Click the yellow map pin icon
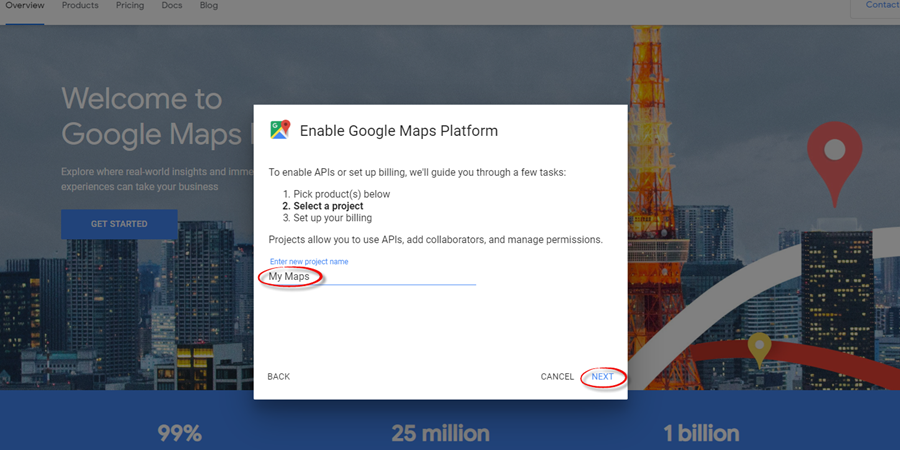Screen dimensions: 900x450 point(759,350)
